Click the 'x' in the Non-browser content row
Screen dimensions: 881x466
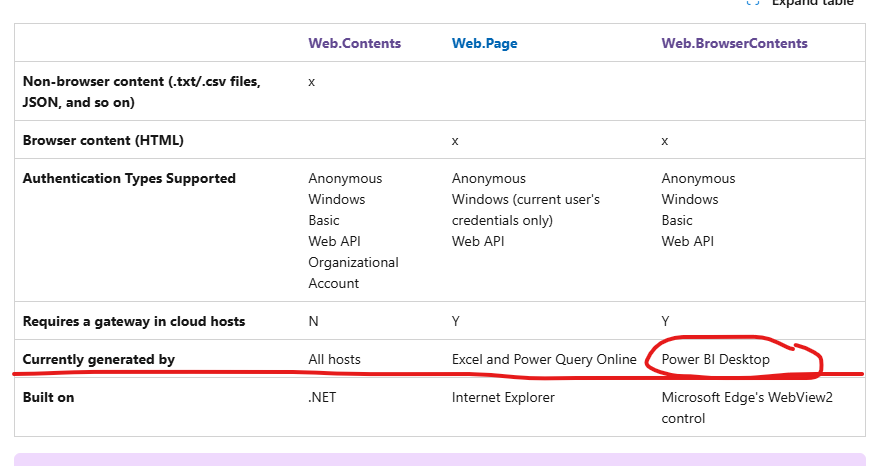(x=311, y=82)
